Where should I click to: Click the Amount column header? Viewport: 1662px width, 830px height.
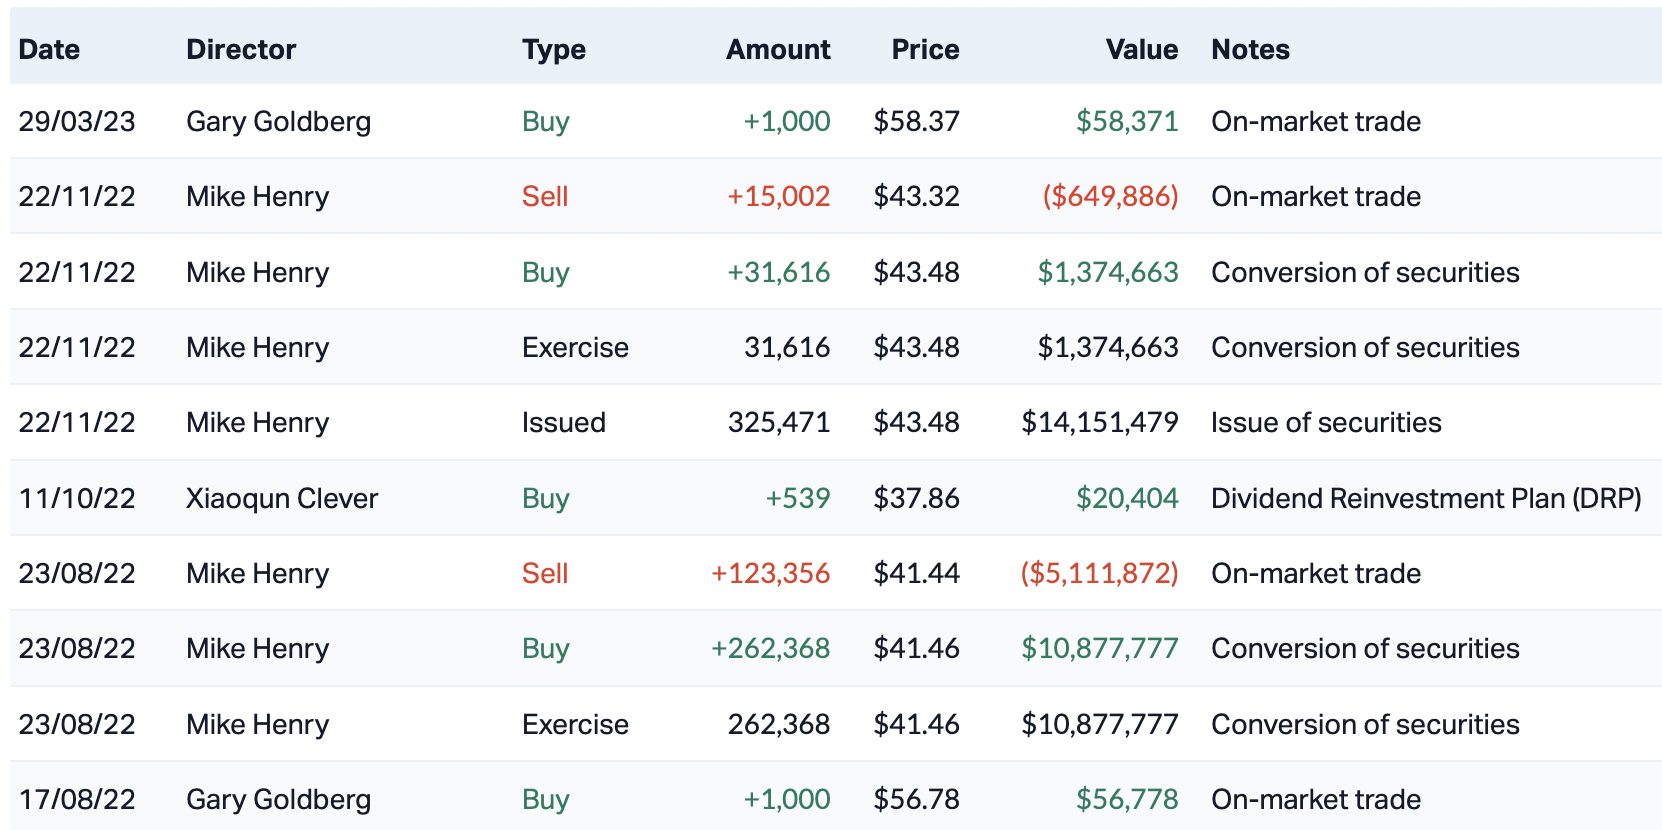click(778, 49)
